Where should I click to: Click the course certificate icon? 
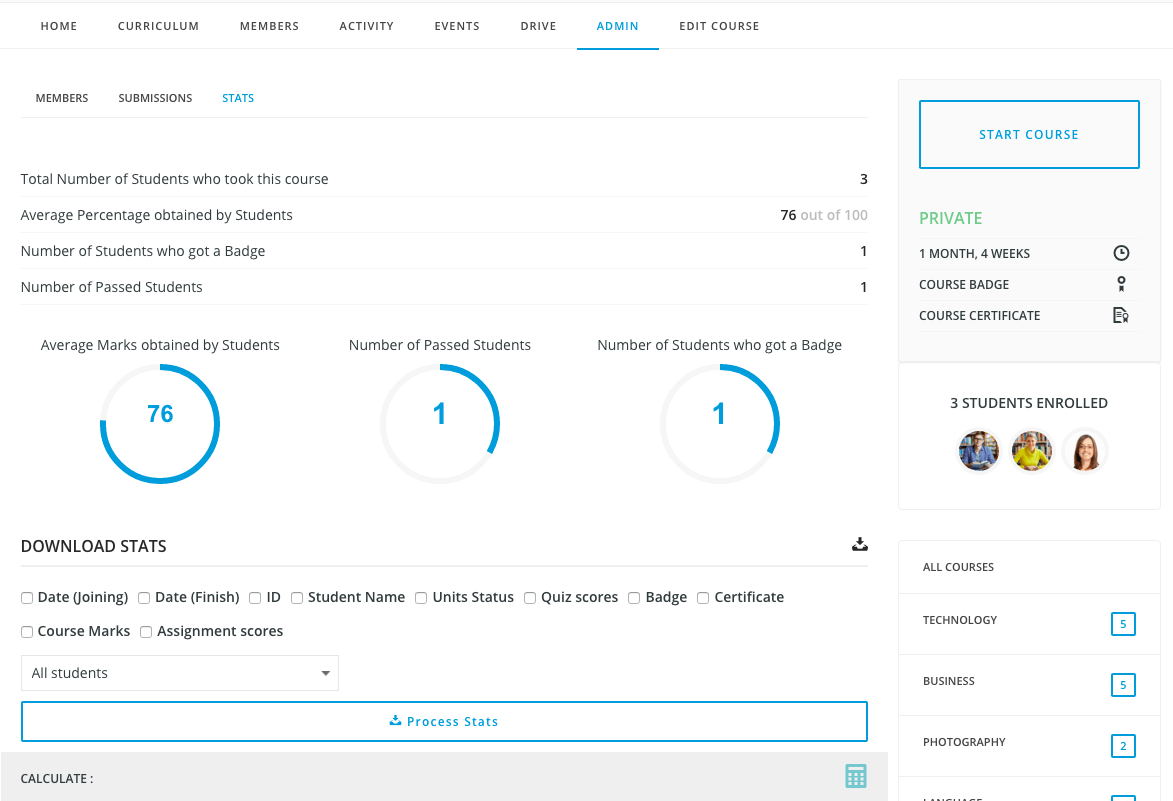(1121, 315)
